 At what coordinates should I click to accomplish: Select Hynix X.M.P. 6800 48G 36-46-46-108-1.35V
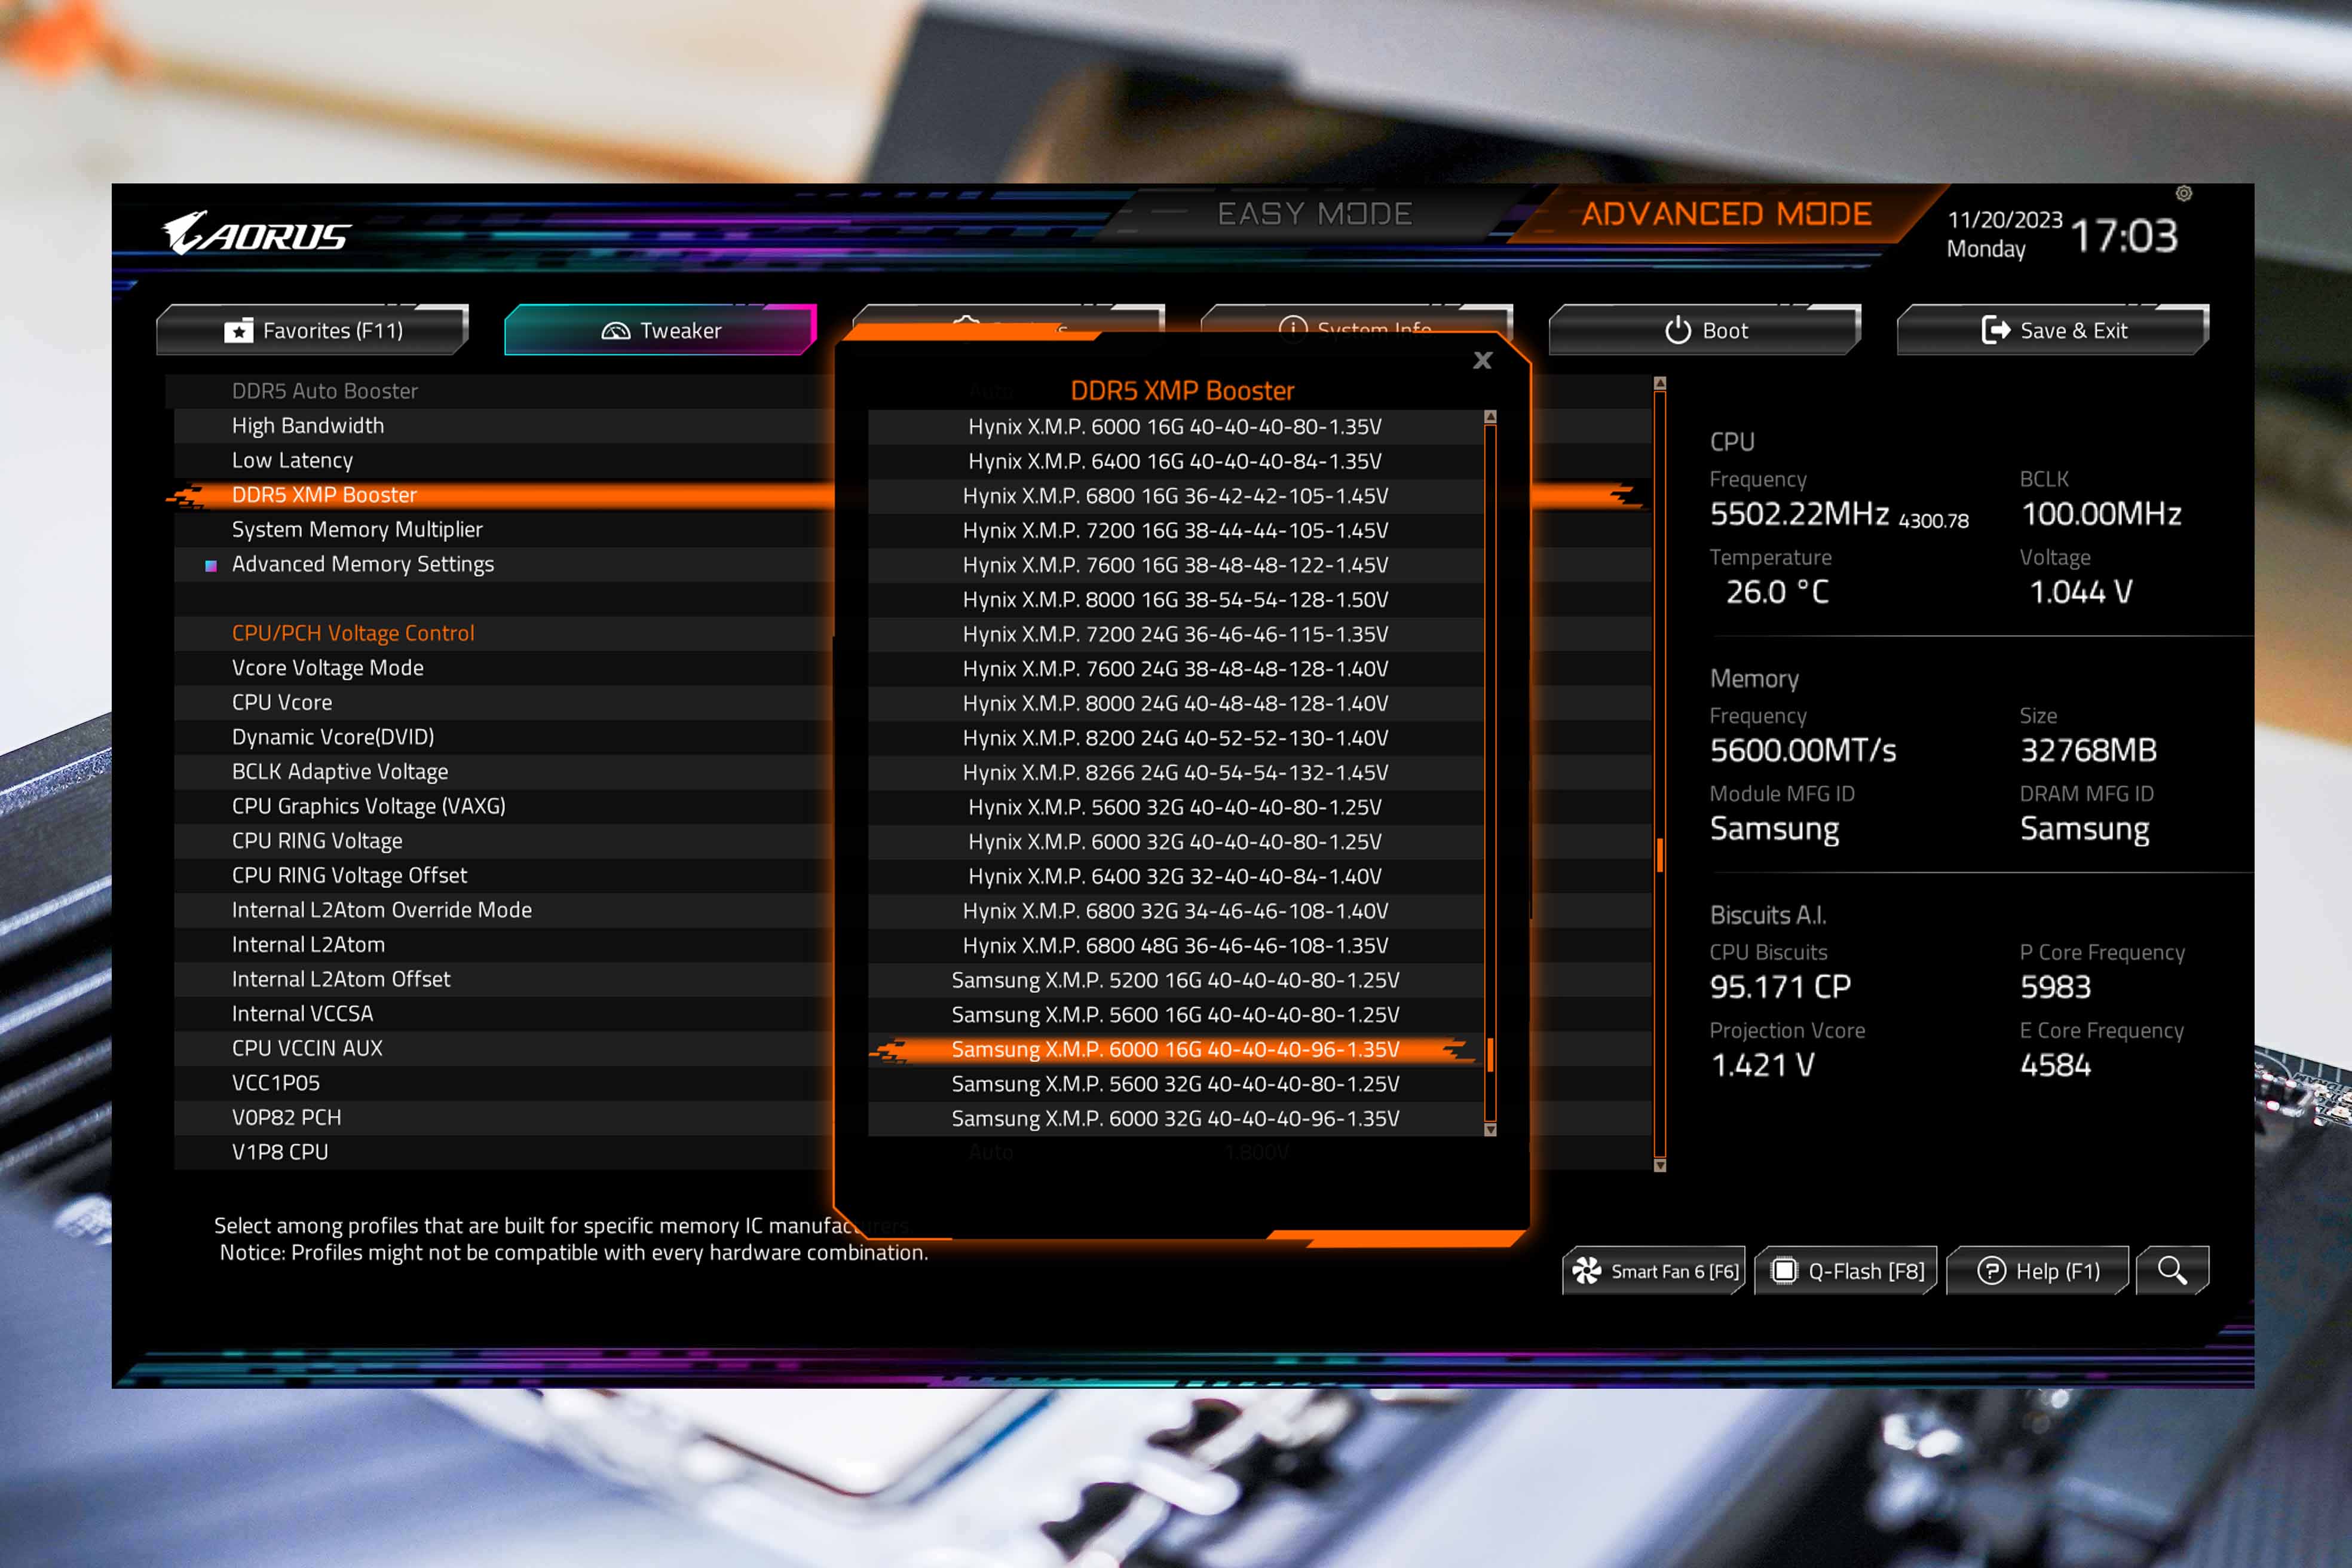click(x=1175, y=946)
